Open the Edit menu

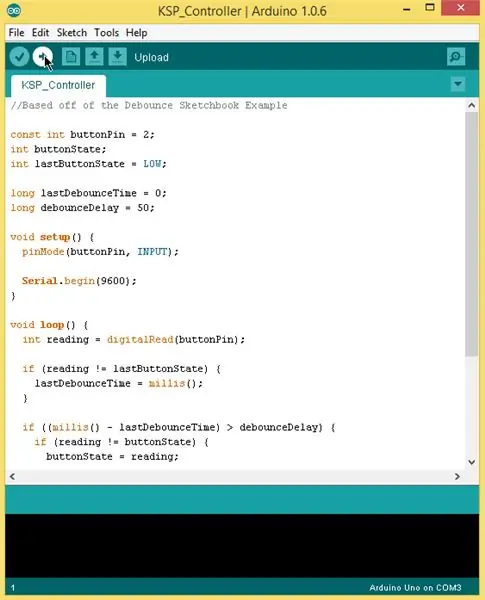click(x=40, y=33)
